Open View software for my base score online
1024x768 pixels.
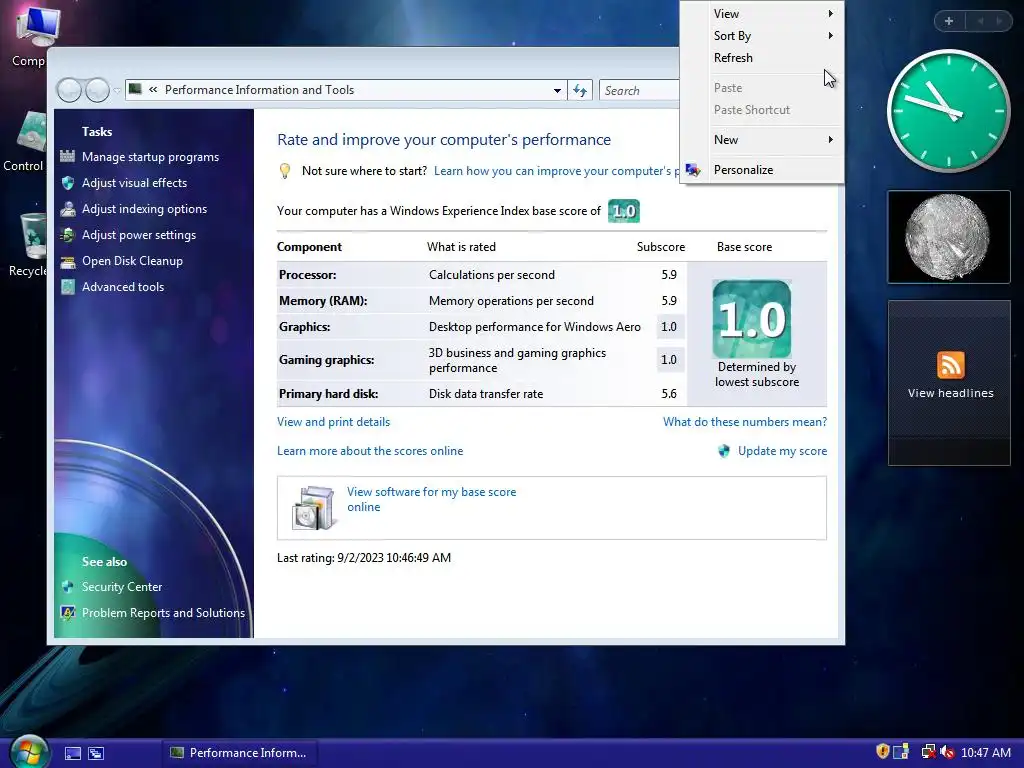click(x=431, y=500)
